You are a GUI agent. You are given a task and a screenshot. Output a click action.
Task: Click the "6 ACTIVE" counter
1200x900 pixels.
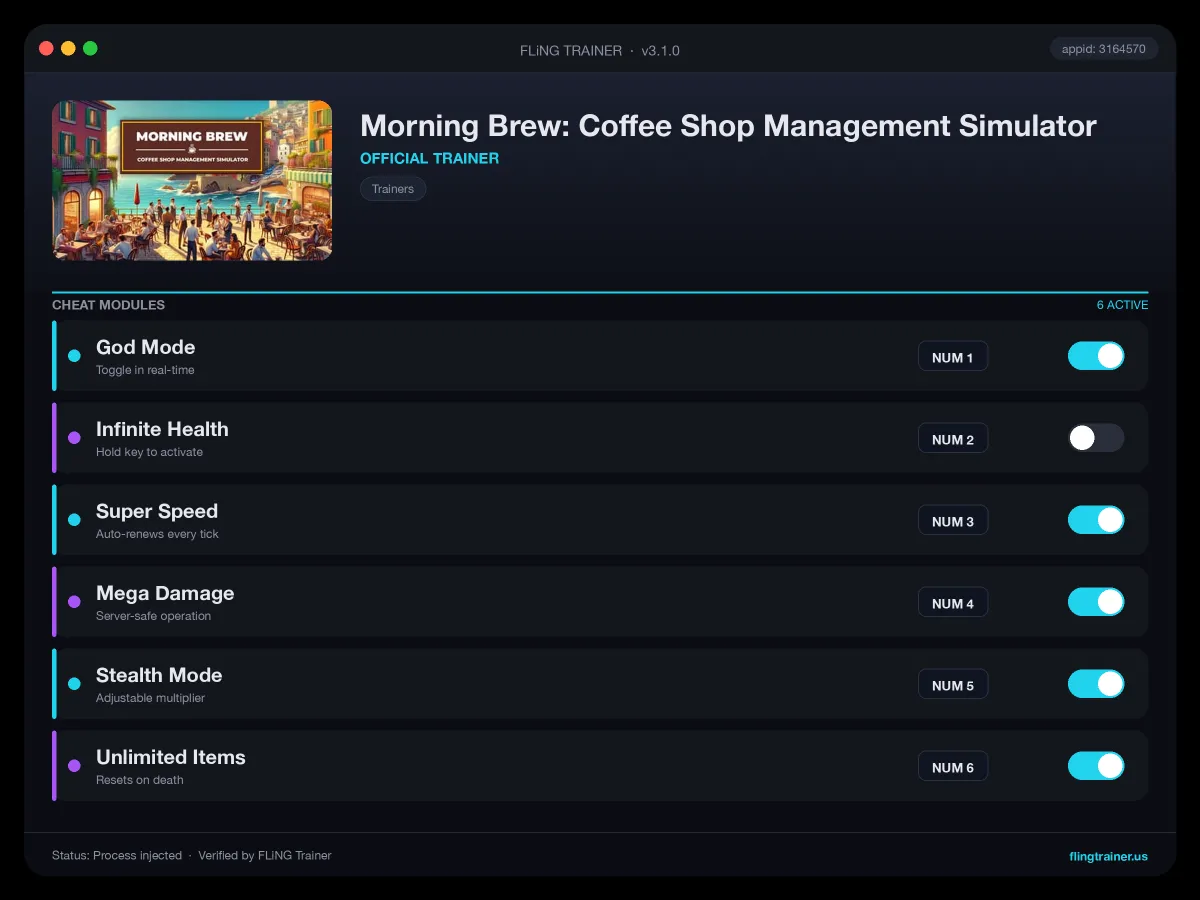1122,305
